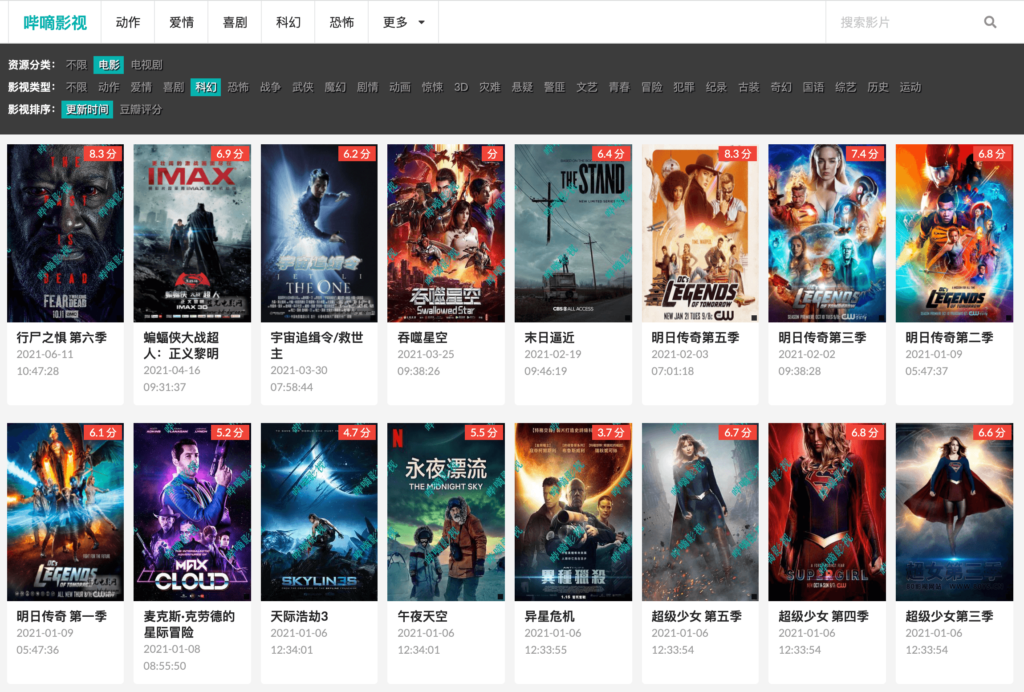The image size is (1024, 692).
Task: Filter type by 魔幻
Action: pos(335,87)
